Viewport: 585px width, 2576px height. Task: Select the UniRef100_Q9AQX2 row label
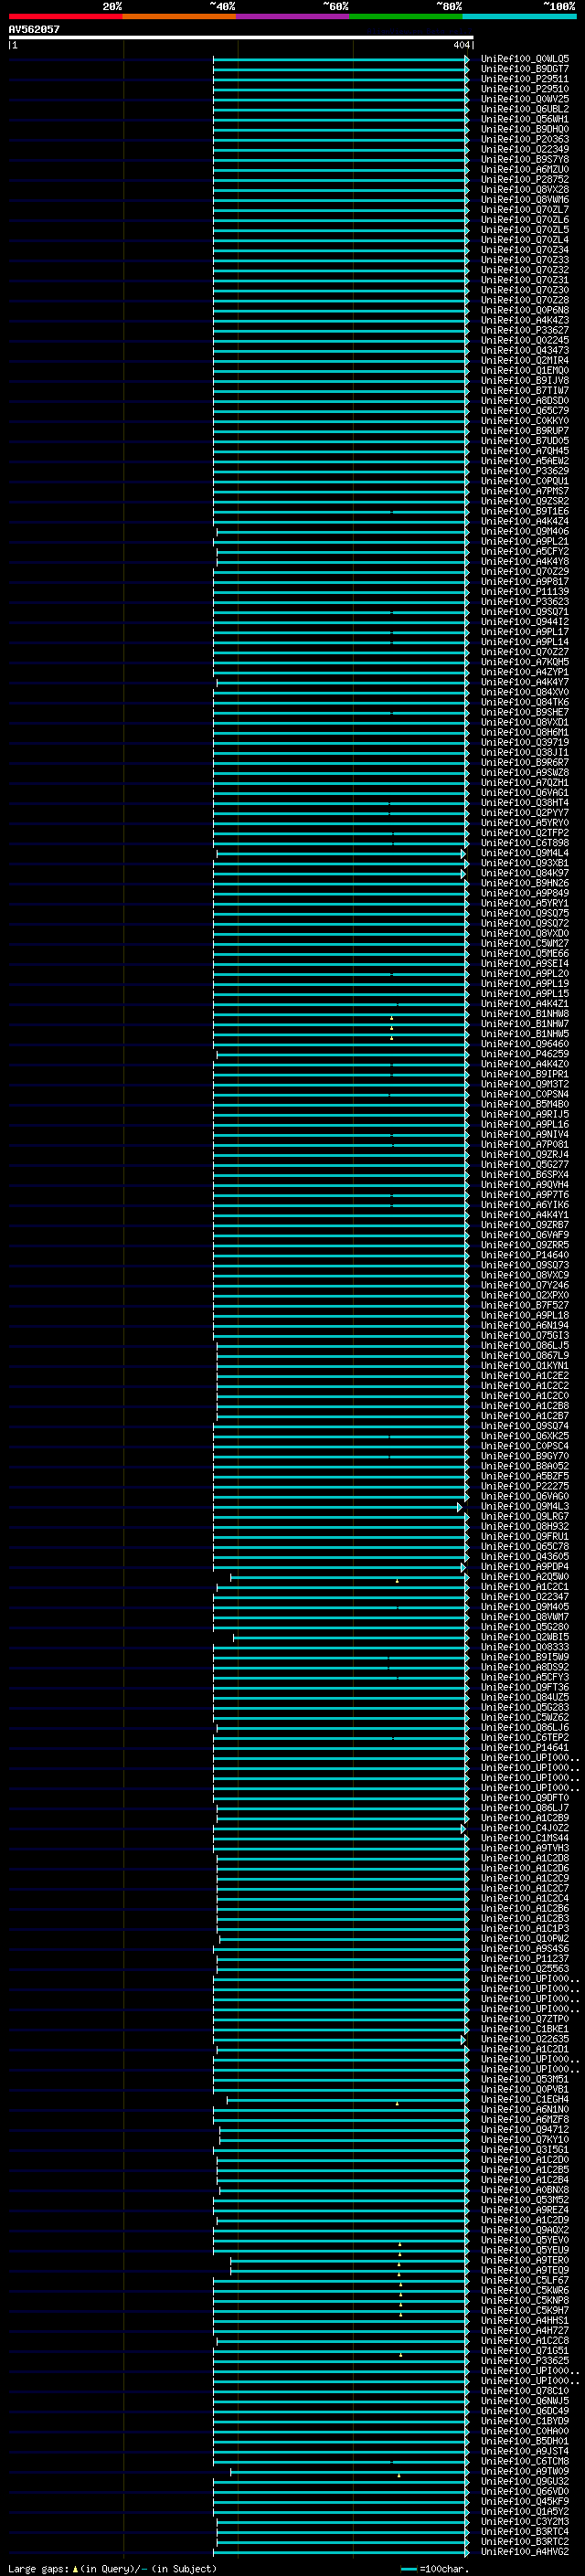(524, 2230)
